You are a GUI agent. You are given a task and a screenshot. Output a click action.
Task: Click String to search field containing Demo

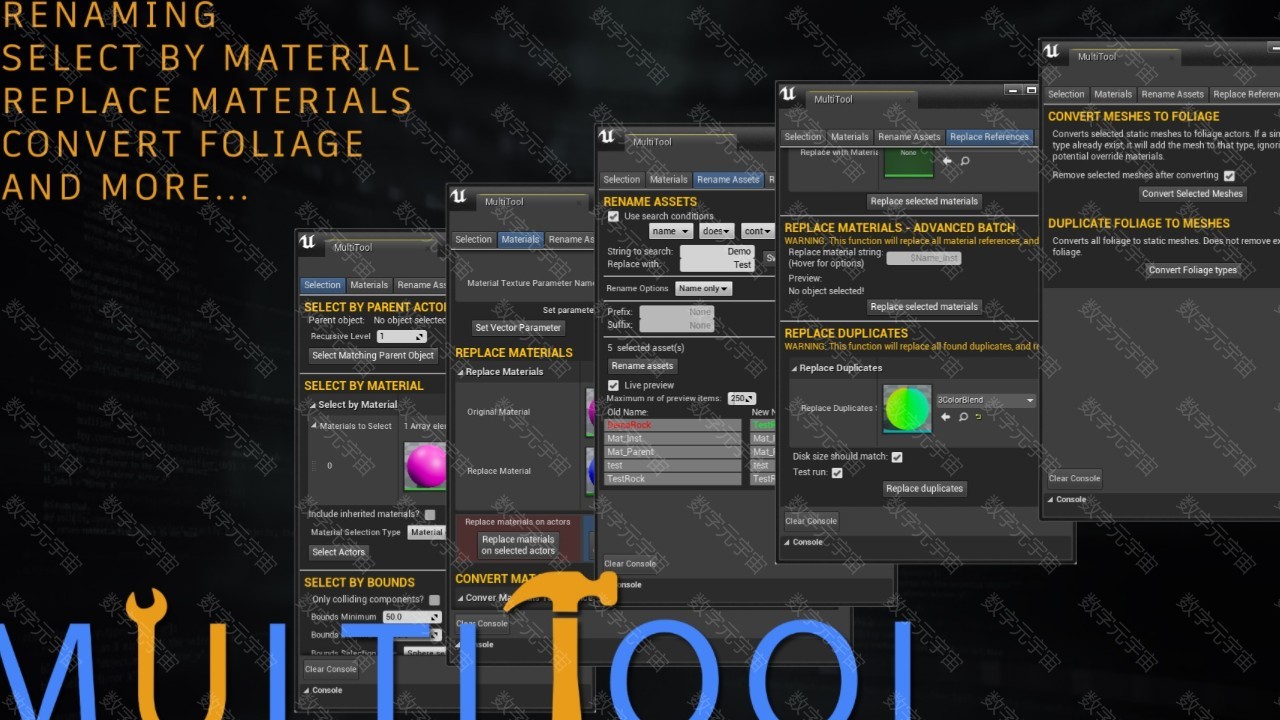click(717, 252)
